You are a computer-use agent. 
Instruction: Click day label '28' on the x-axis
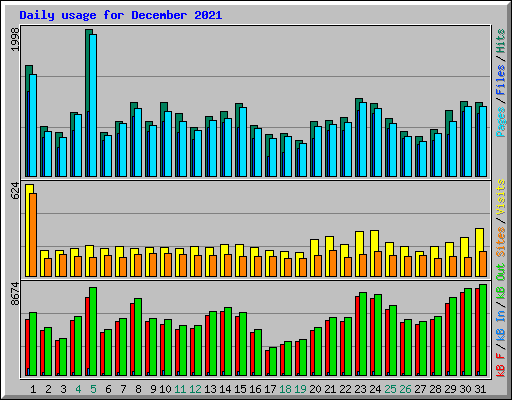(x=435, y=389)
